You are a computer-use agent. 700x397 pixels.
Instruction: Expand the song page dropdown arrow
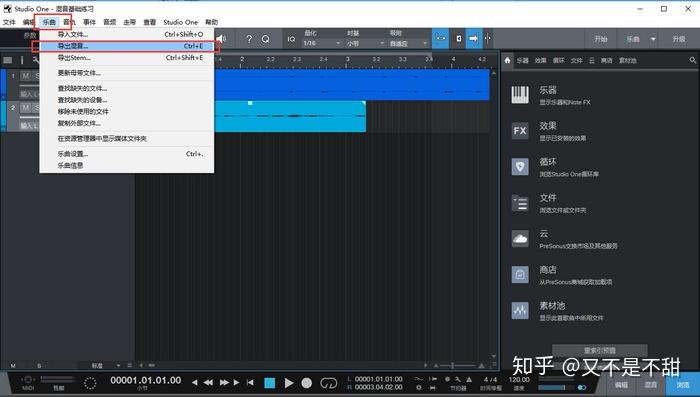click(x=653, y=39)
